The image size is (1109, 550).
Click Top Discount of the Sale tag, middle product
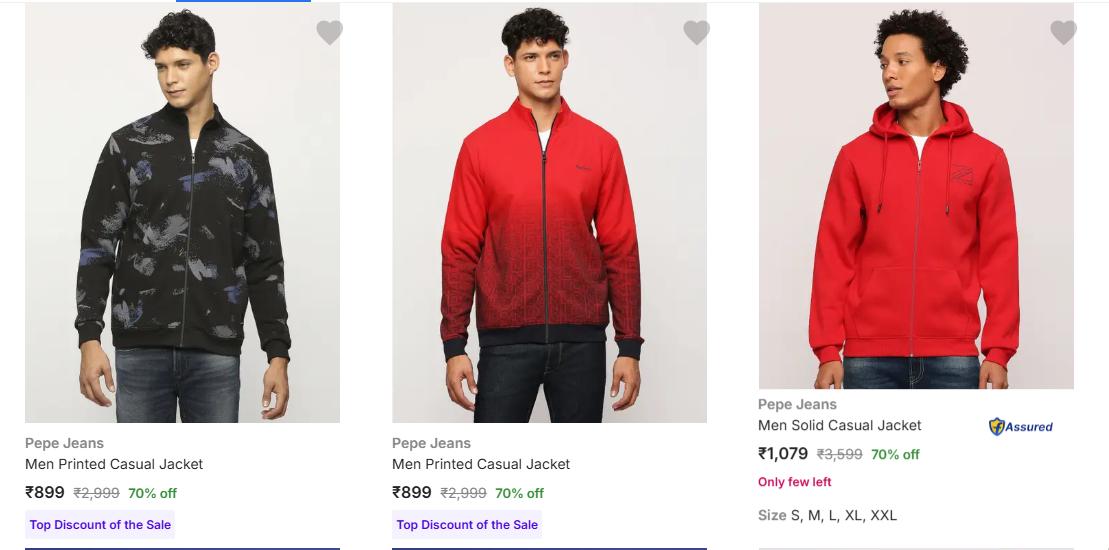click(467, 525)
